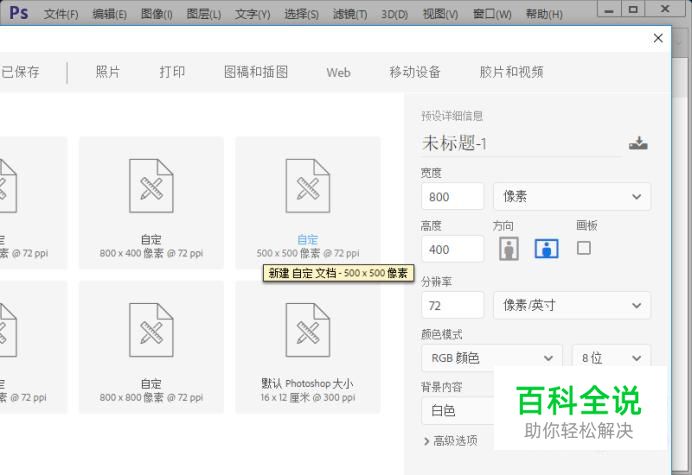The image size is (692, 475).
Task: Click the height field showing 400
Action: (452, 249)
